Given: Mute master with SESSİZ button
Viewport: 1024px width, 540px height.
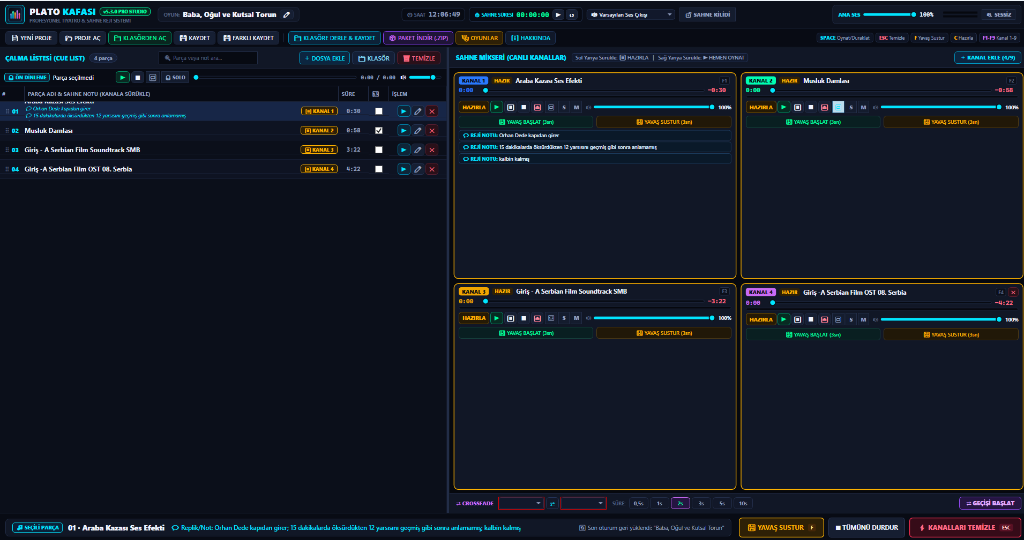Looking at the screenshot, I should [x=999, y=14].
